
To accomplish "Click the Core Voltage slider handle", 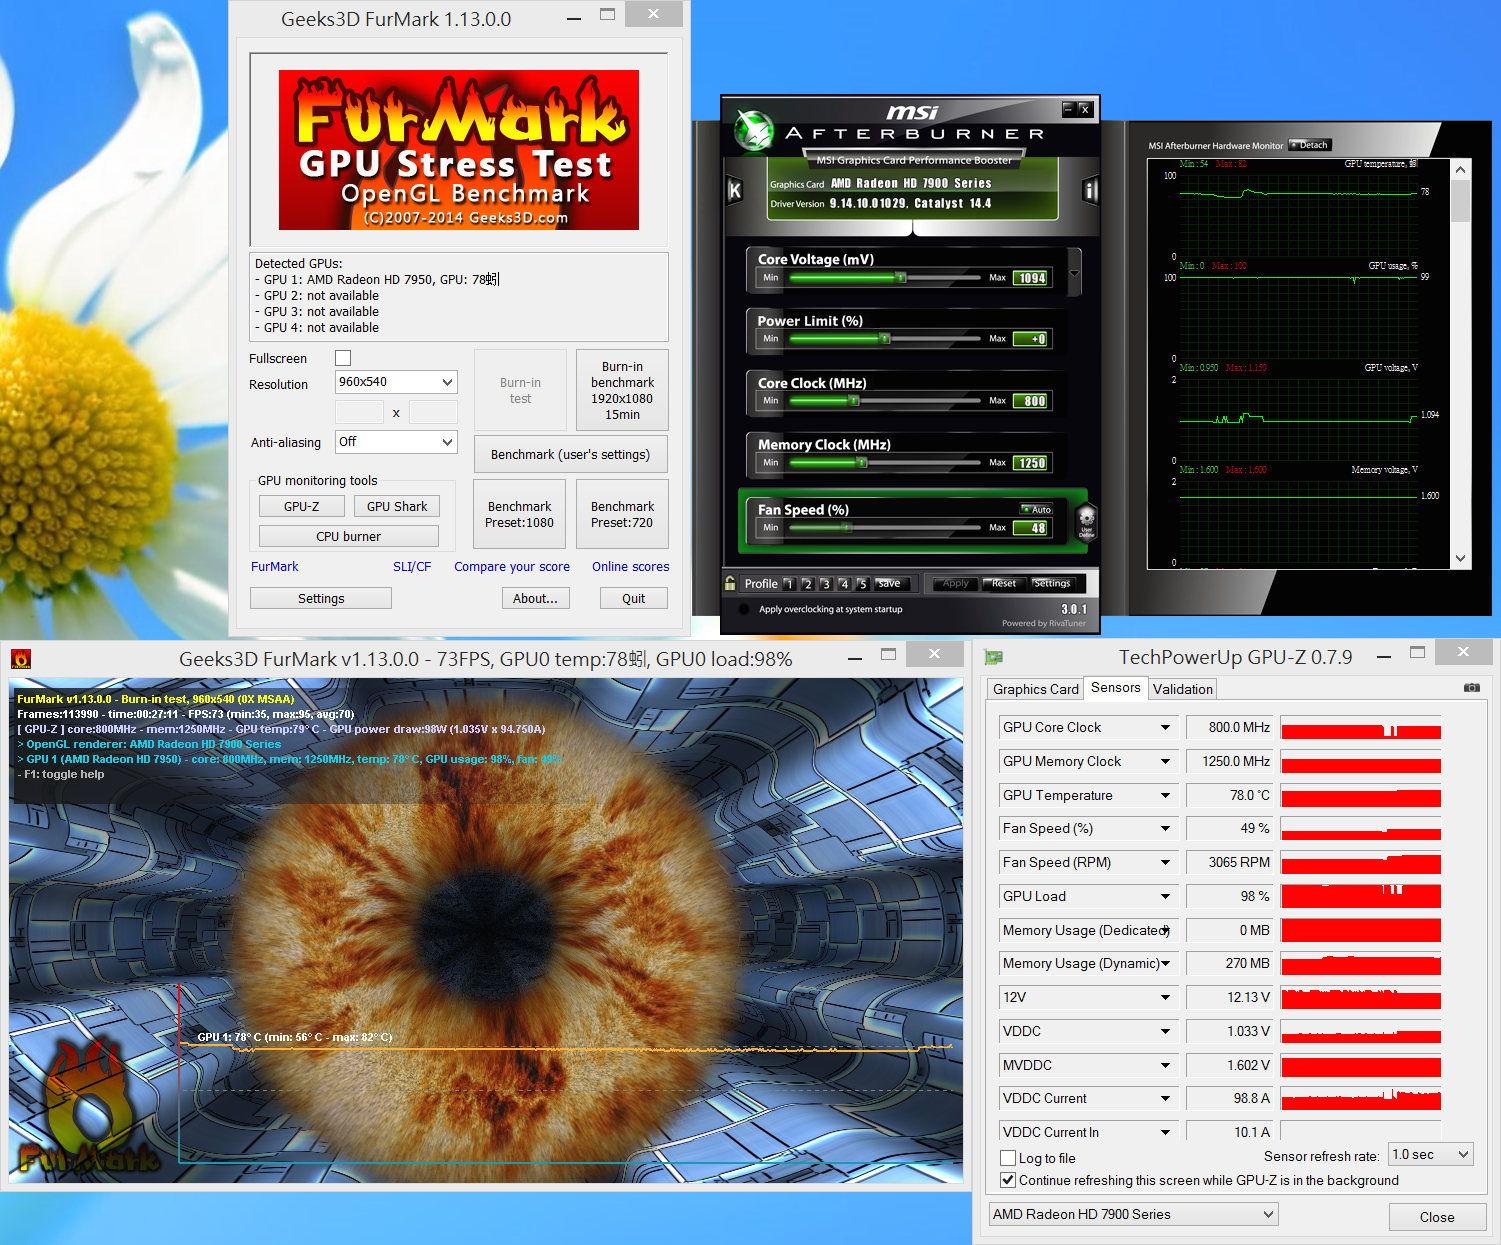I will [901, 278].
